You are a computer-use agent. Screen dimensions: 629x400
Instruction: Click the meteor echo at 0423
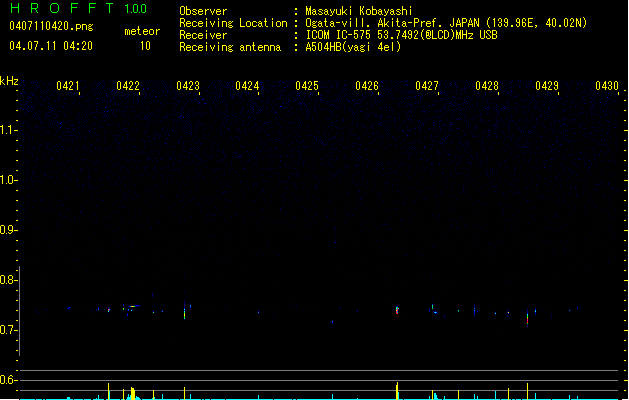pyautogui.click(x=185, y=311)
